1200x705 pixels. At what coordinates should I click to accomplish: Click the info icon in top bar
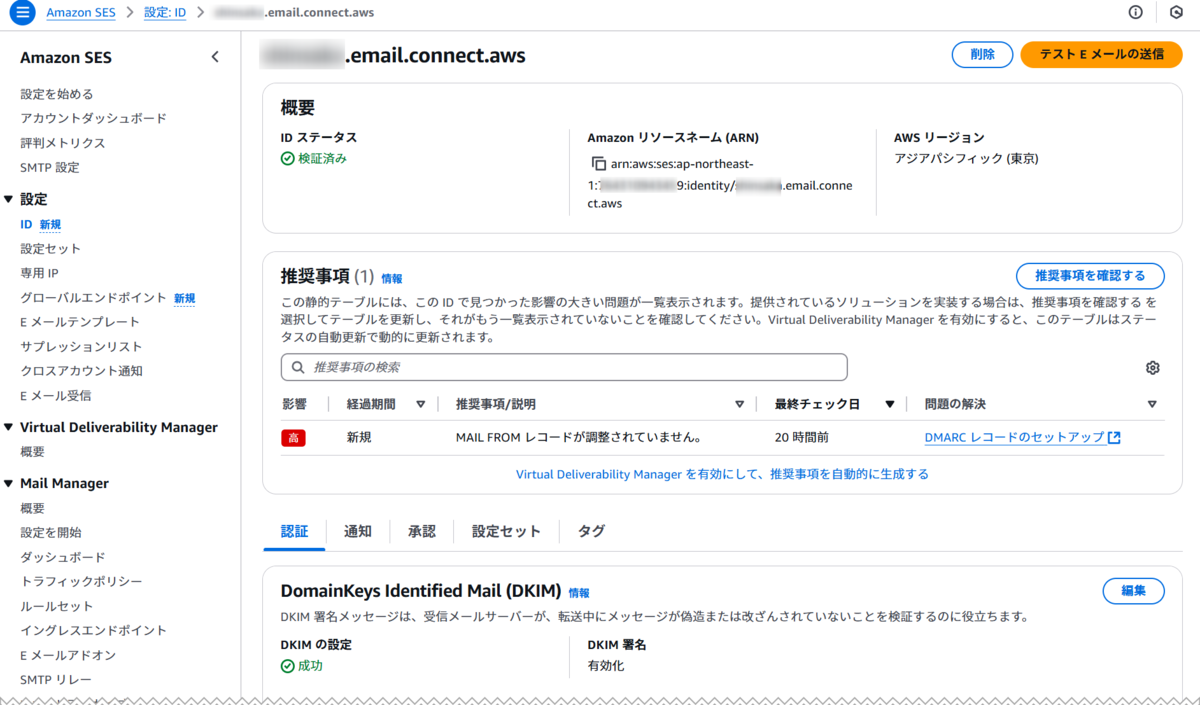coord(1135,13)
